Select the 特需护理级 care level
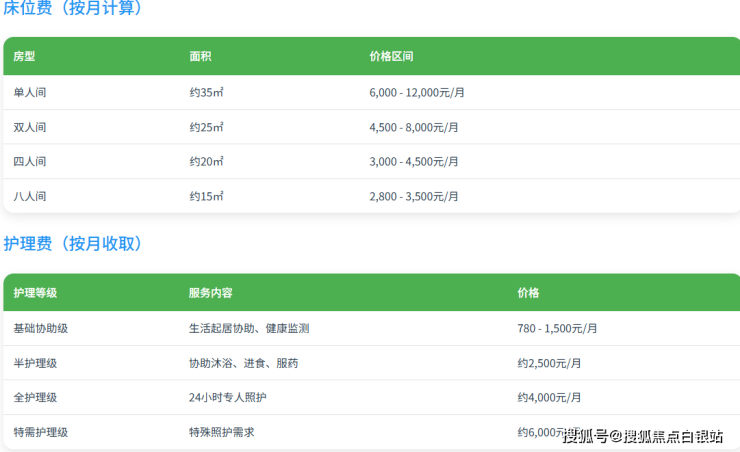 [x=41, y=432]
